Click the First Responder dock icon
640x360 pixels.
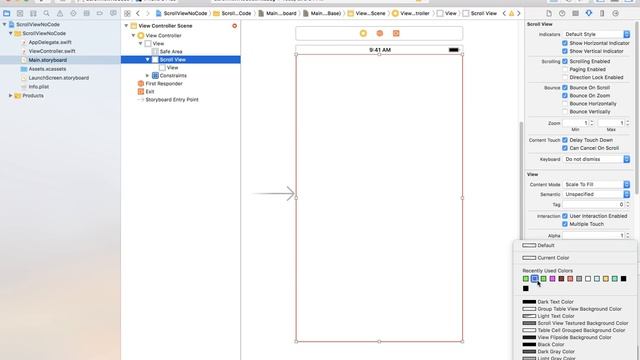(380, 33)
